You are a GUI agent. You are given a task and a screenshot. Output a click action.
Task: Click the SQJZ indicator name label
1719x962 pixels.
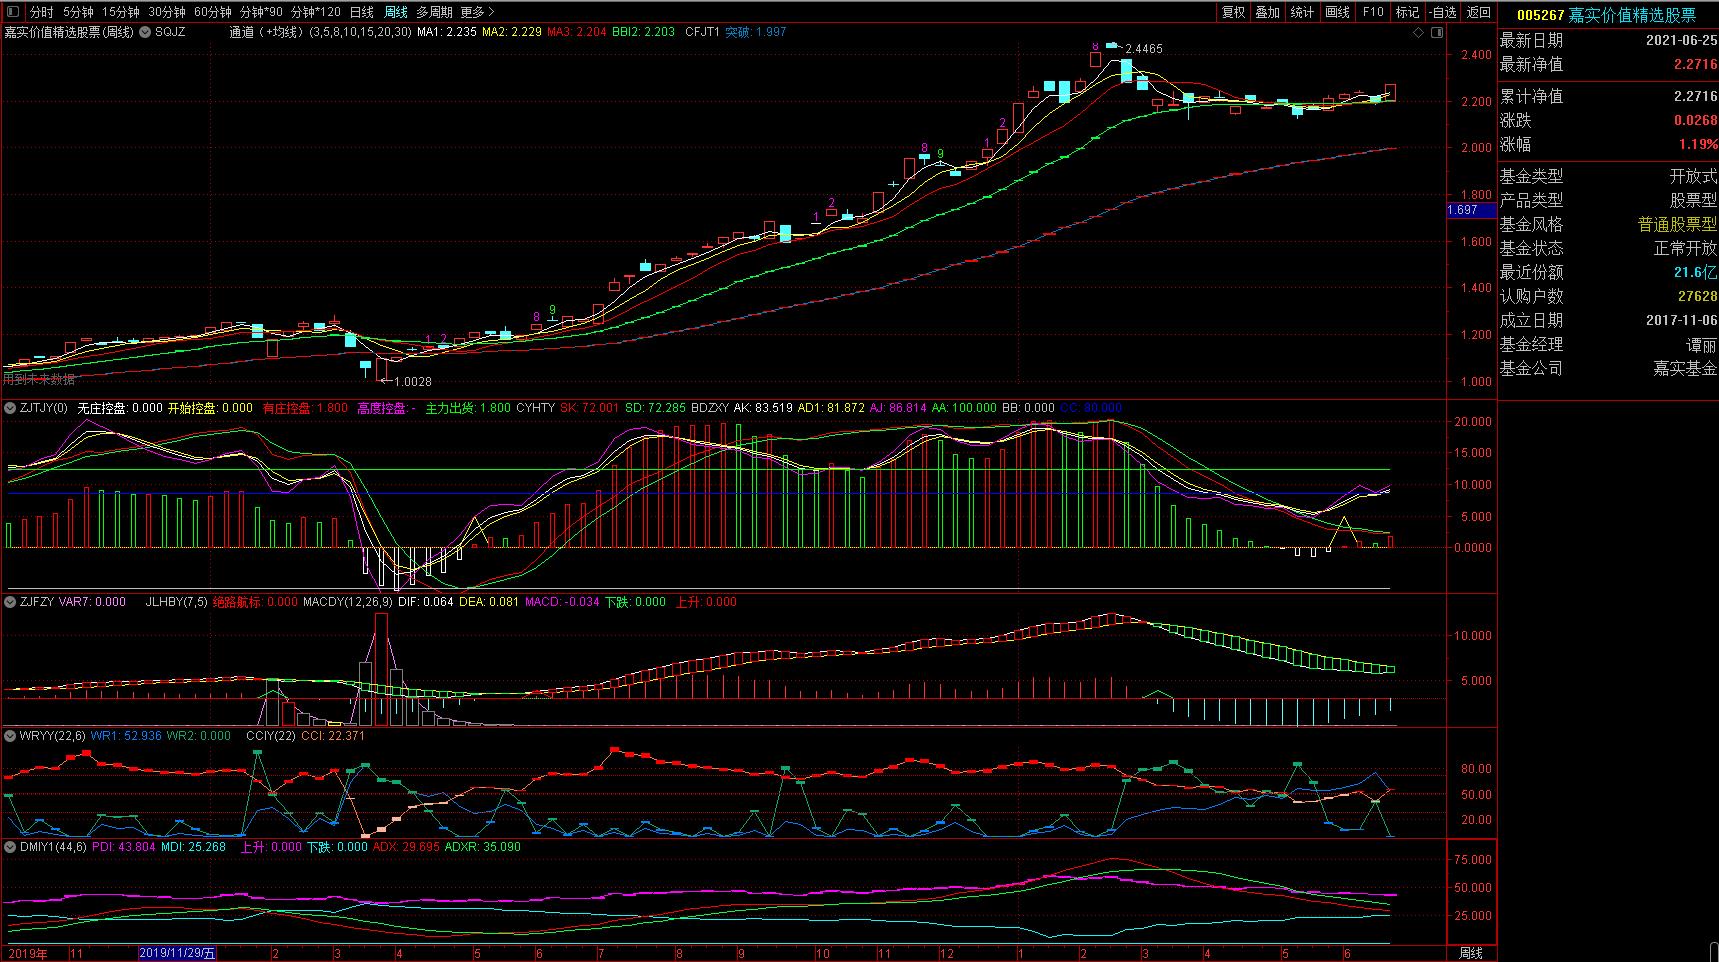[x=170, y=32]
